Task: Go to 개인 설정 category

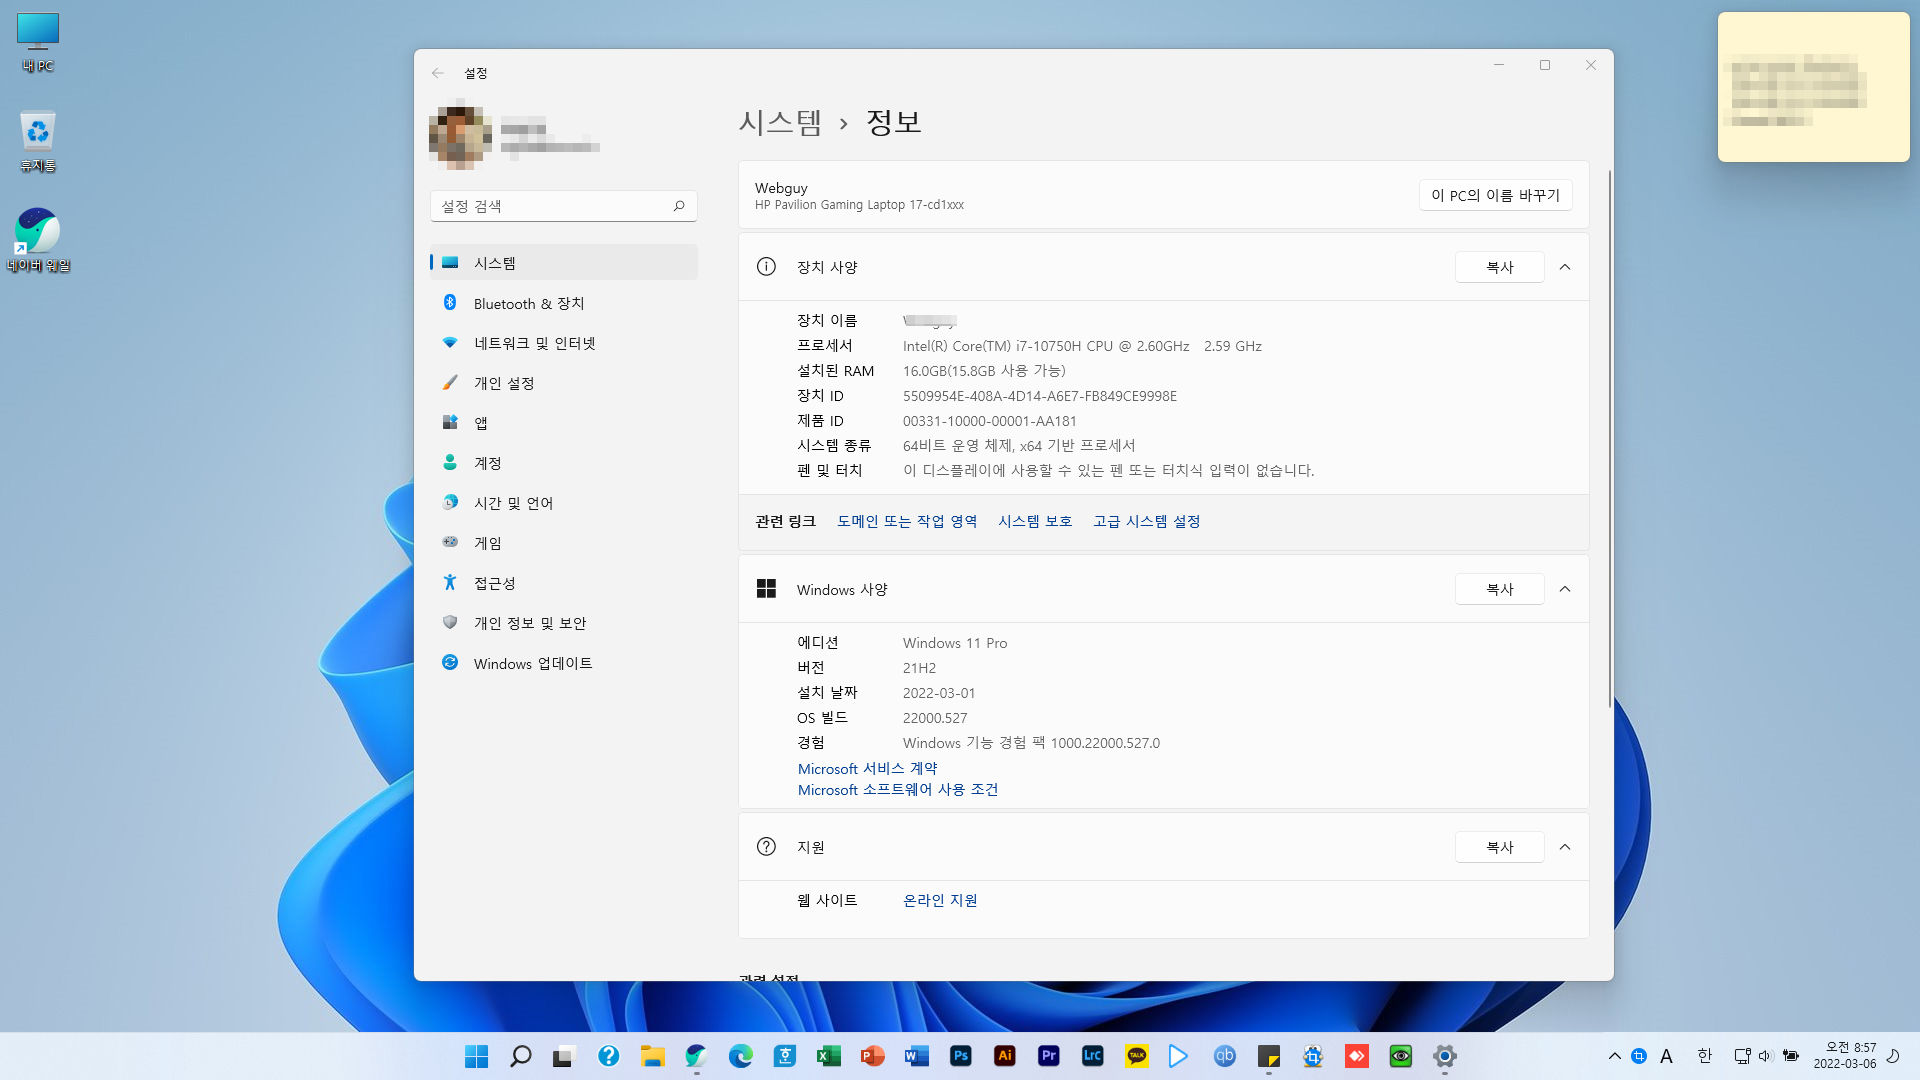Action: pos(563,383)
